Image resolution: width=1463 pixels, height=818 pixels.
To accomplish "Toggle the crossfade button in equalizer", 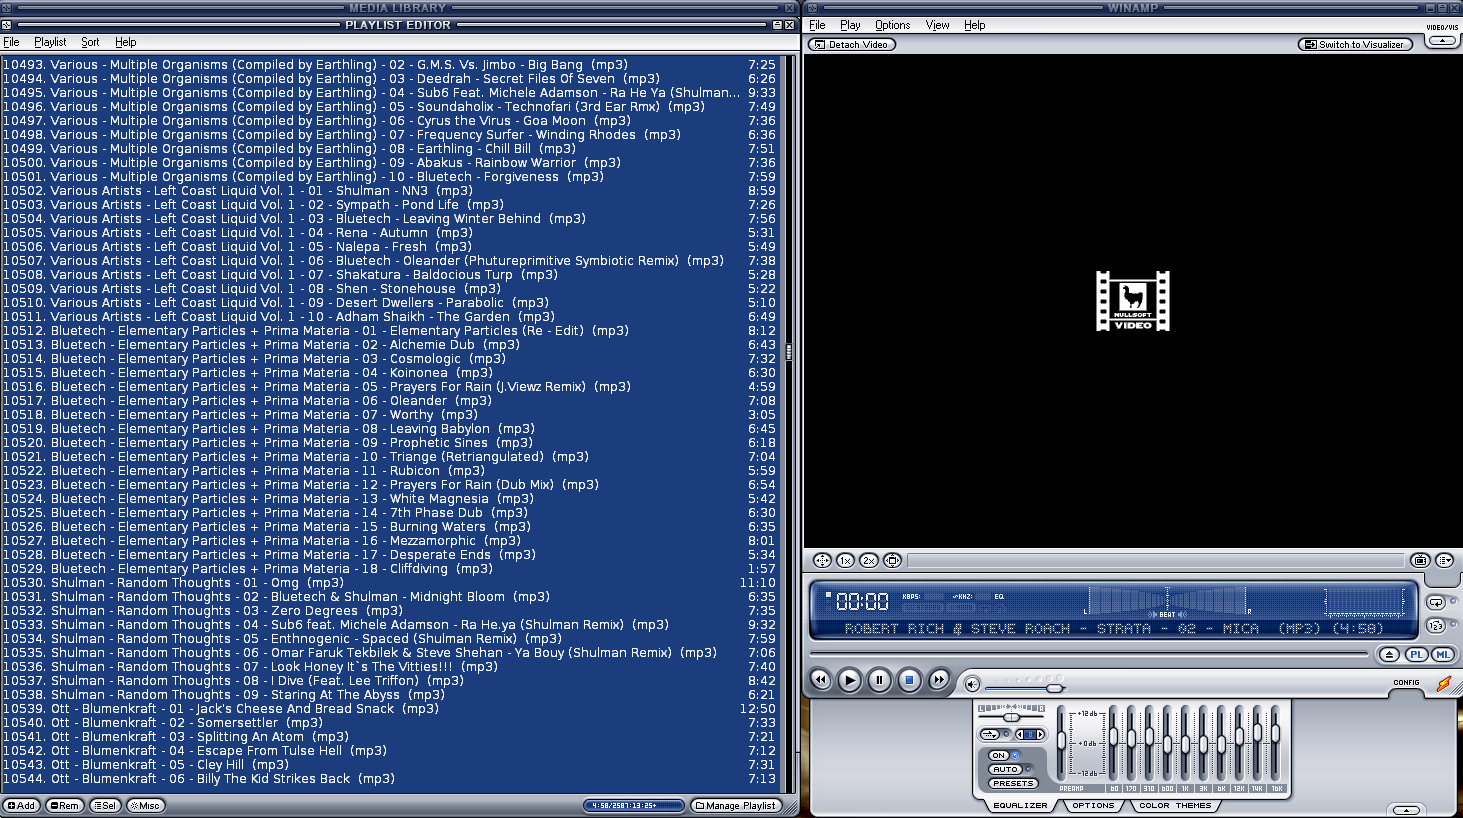I will click(x=989, y=734).
